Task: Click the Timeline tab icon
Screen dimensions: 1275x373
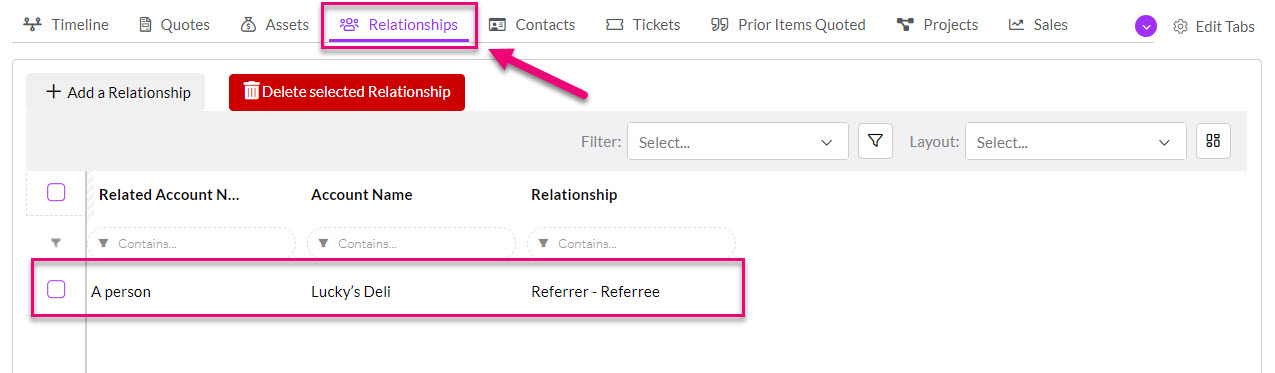Action: coord(33,25)
